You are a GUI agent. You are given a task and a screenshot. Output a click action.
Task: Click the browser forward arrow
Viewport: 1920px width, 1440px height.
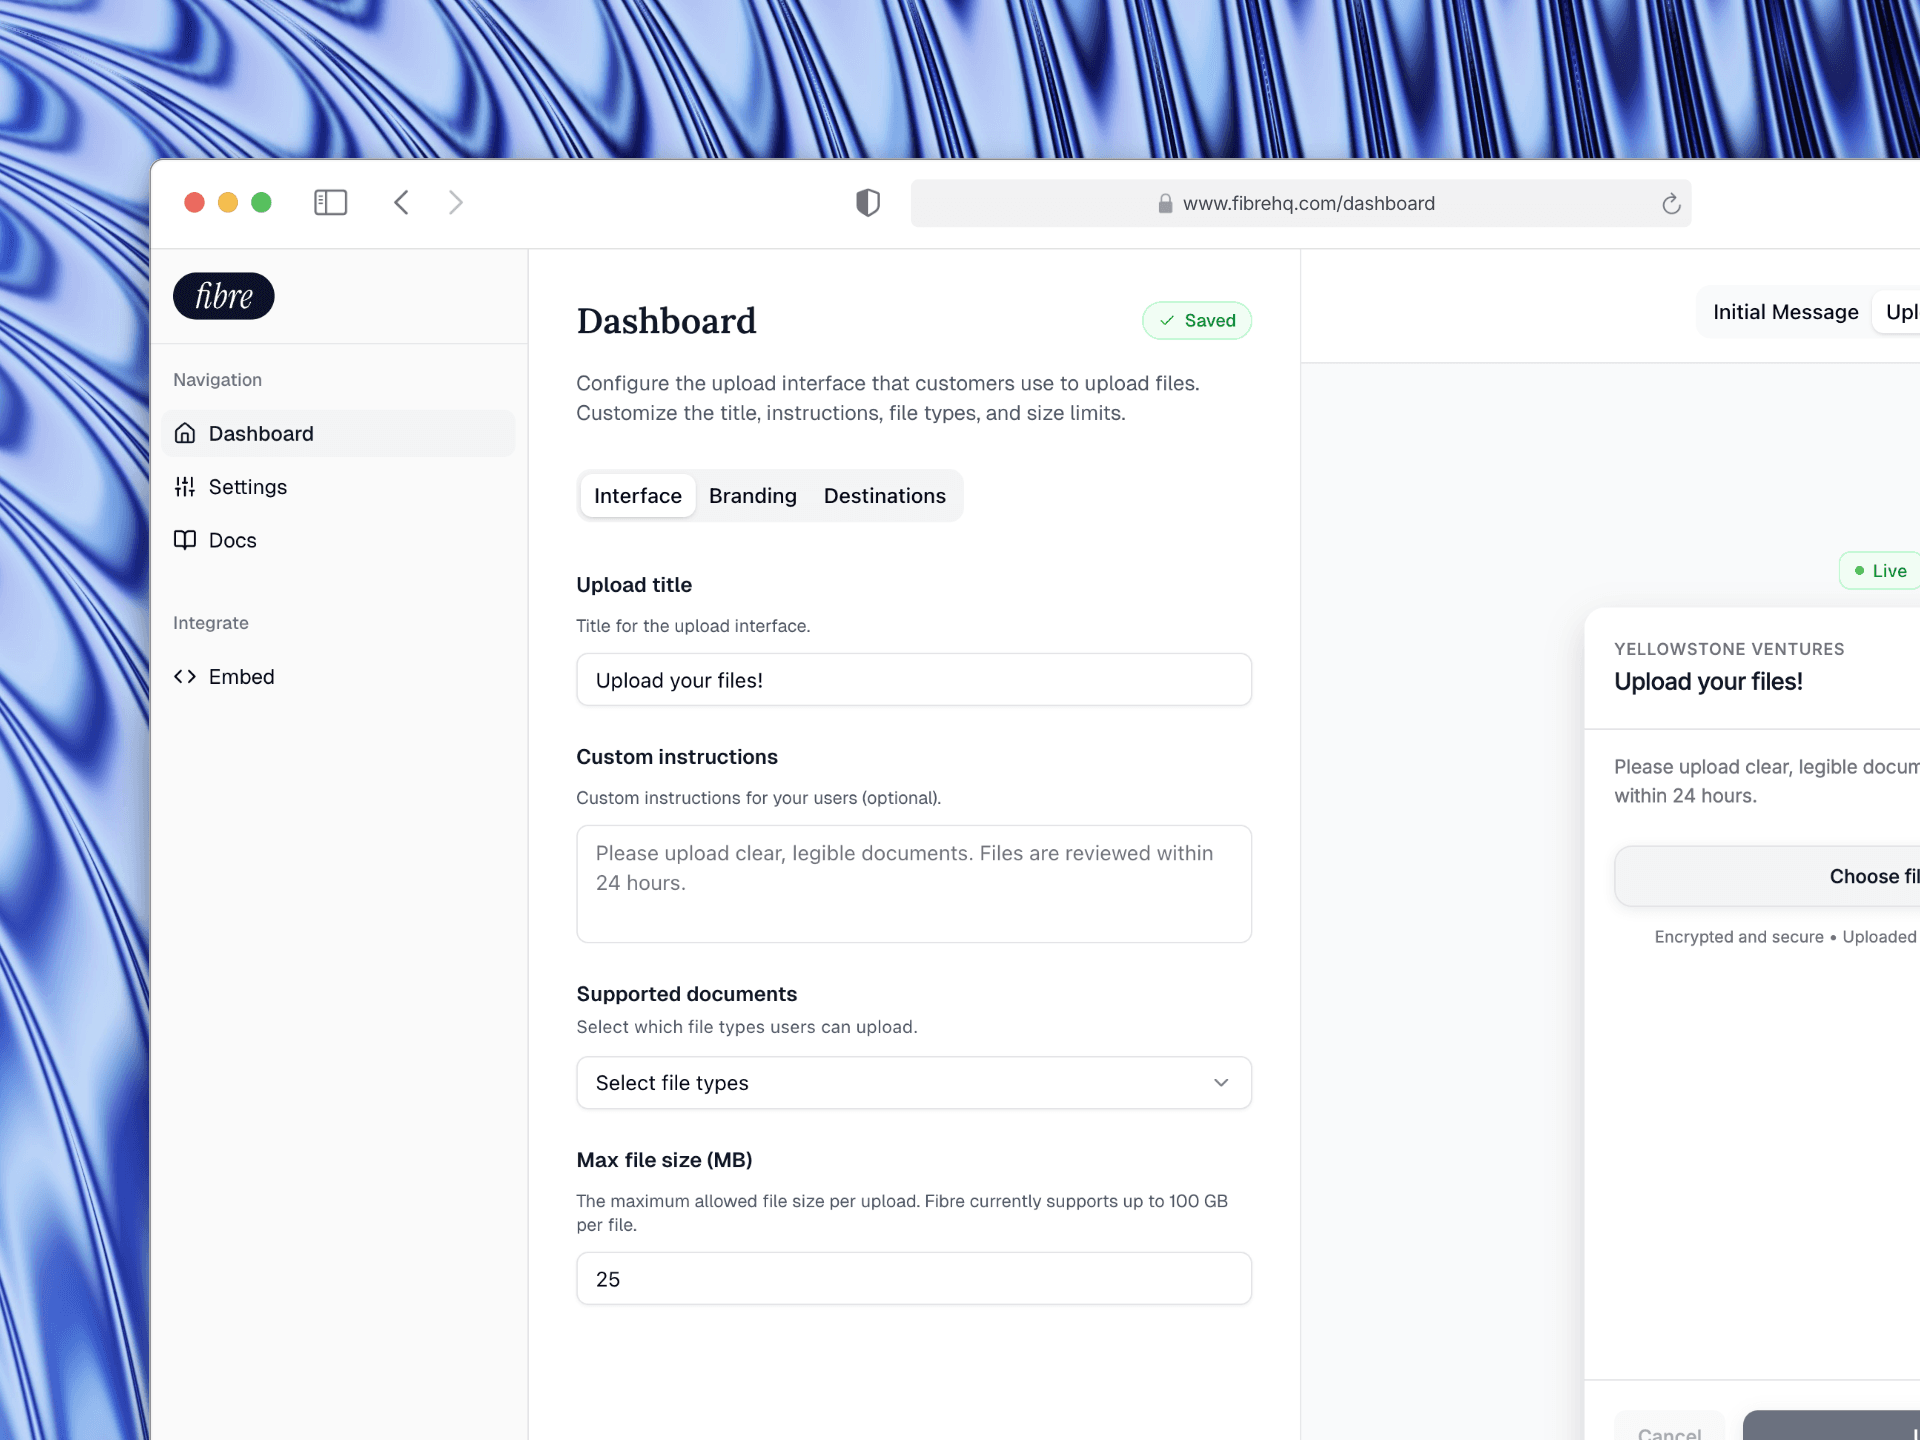pyautogui.click(x=456, y=203)
